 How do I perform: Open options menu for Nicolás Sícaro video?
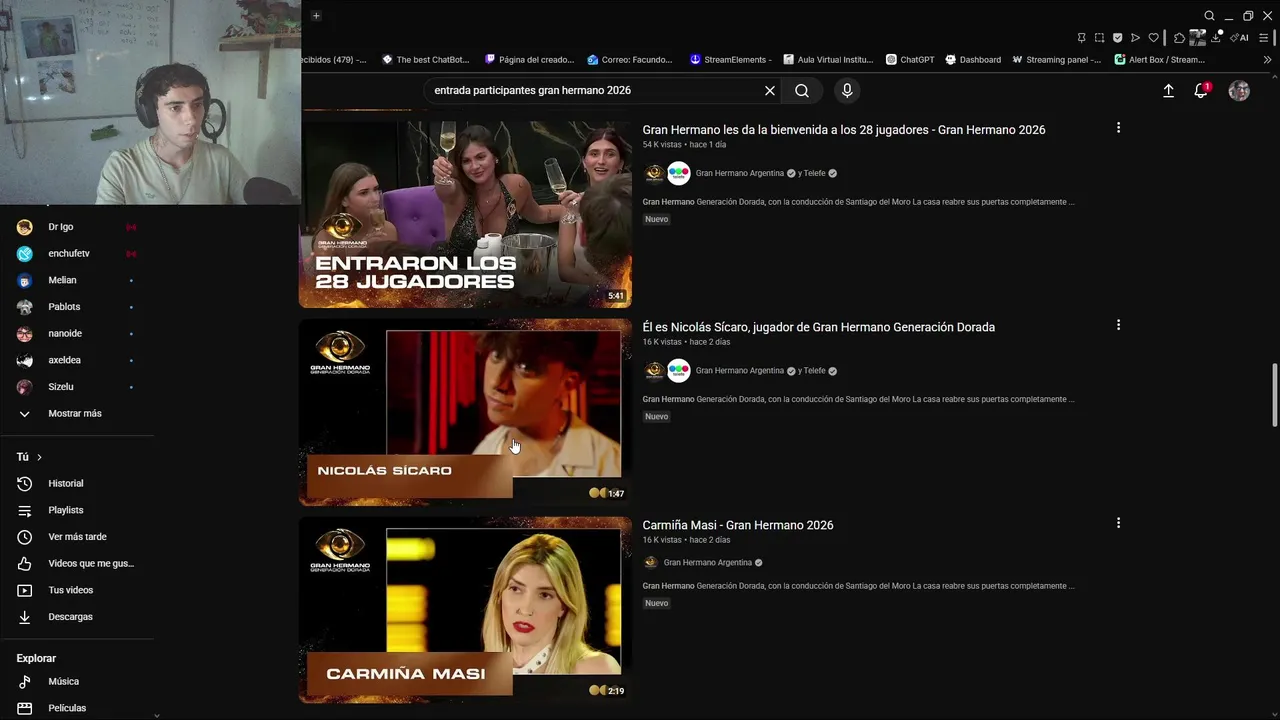1118,325
